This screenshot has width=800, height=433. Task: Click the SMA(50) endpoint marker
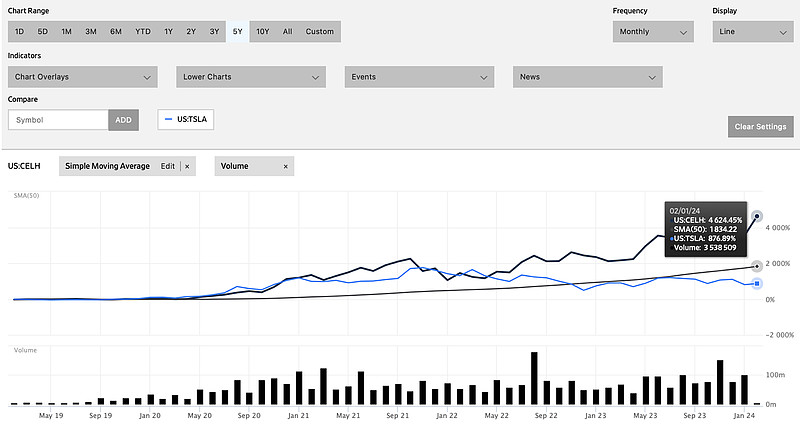pos(757,265)
